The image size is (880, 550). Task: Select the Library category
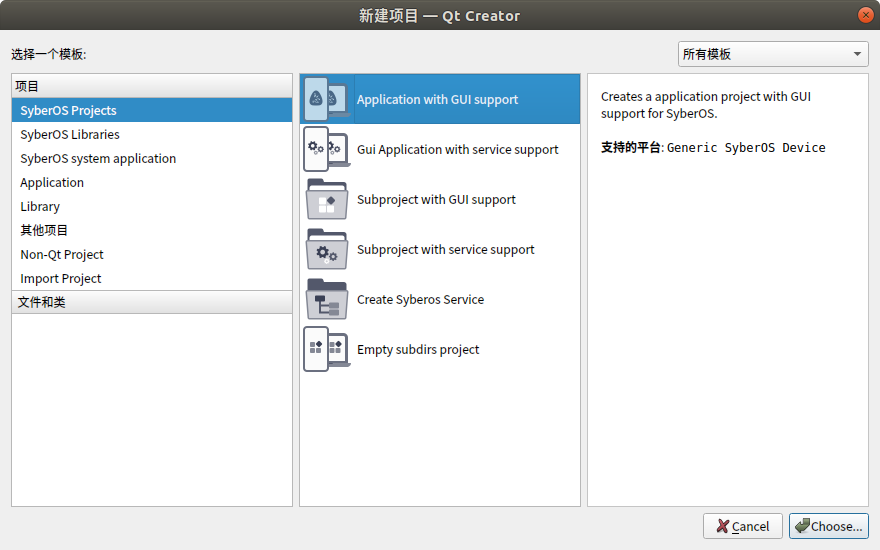(40, 206)
